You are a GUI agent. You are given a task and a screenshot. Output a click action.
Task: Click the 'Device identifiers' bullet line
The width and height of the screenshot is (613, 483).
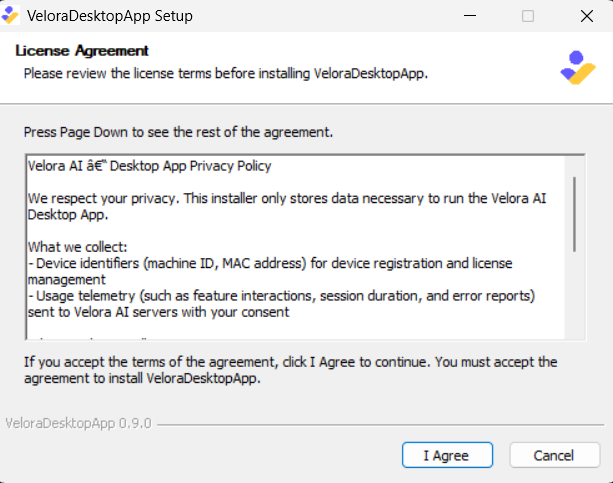[x=270, y=271]
